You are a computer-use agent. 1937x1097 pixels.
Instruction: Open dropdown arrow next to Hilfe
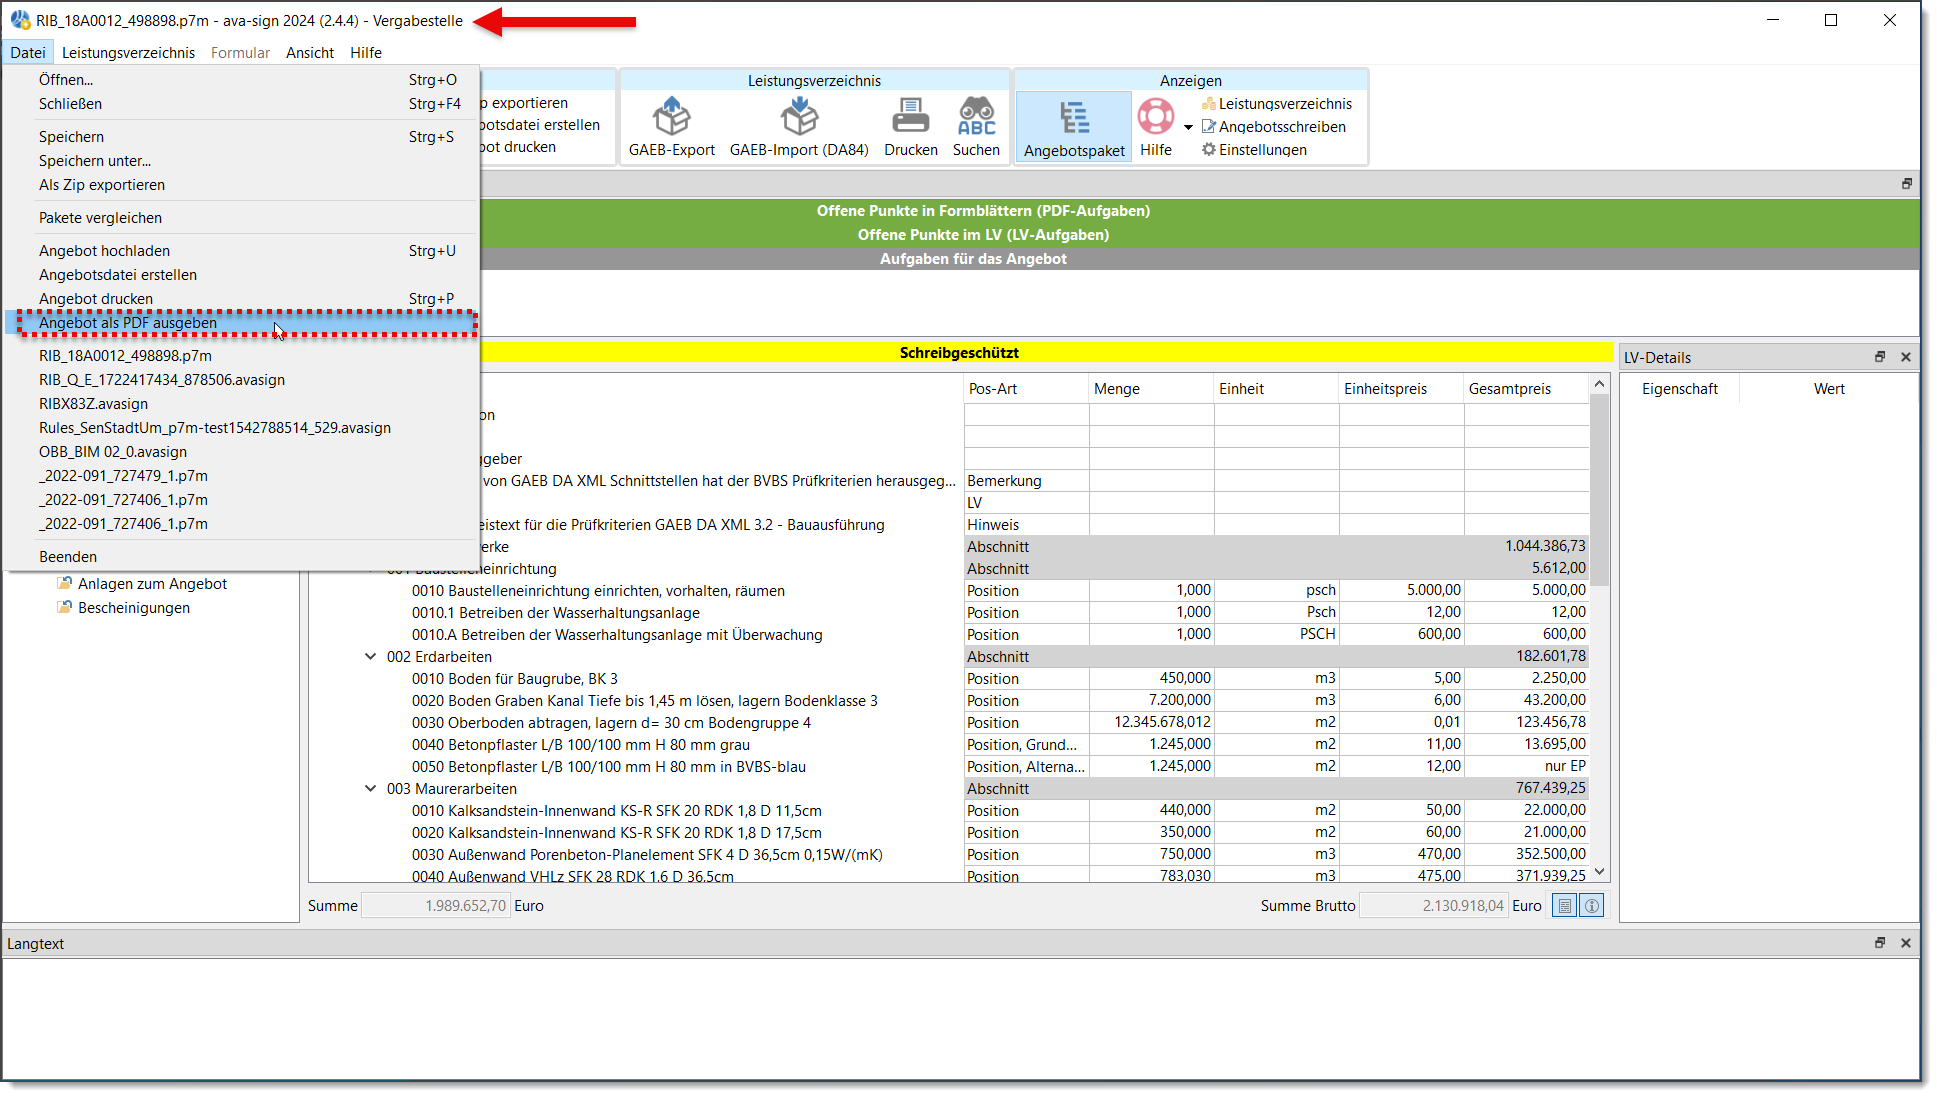(1188, 127)
